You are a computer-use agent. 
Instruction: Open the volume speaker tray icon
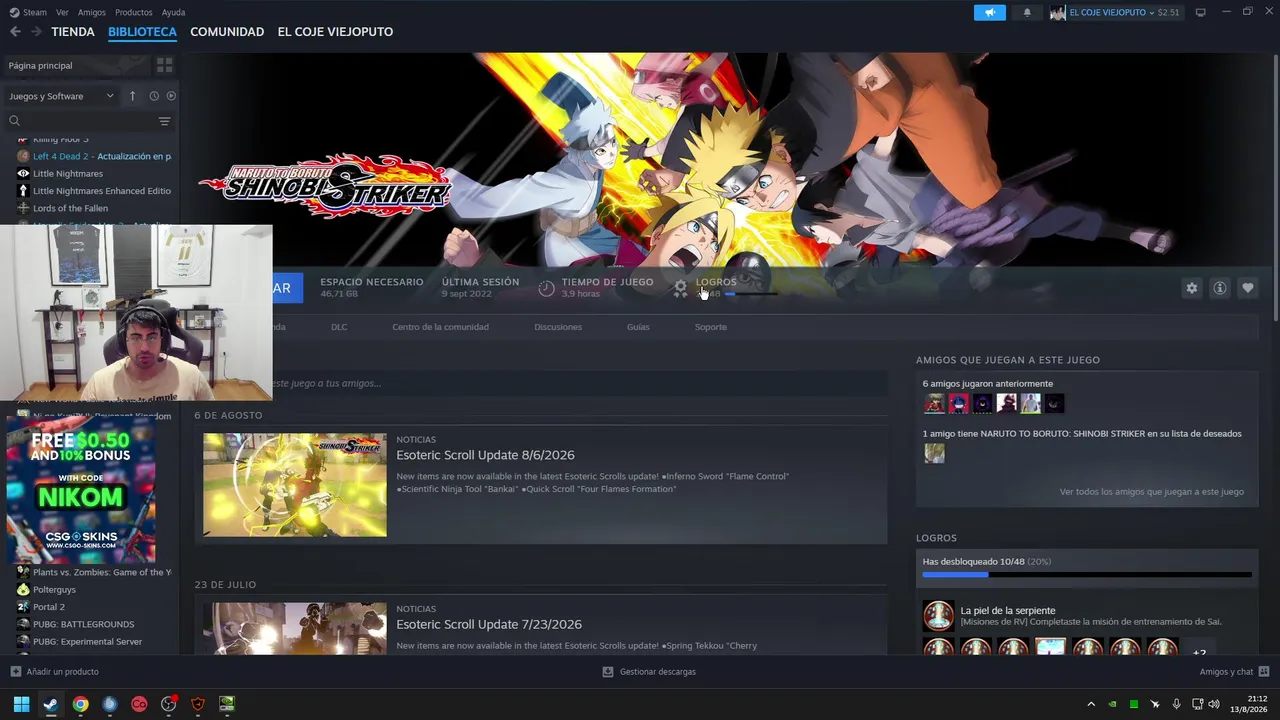click(1214, 704)
